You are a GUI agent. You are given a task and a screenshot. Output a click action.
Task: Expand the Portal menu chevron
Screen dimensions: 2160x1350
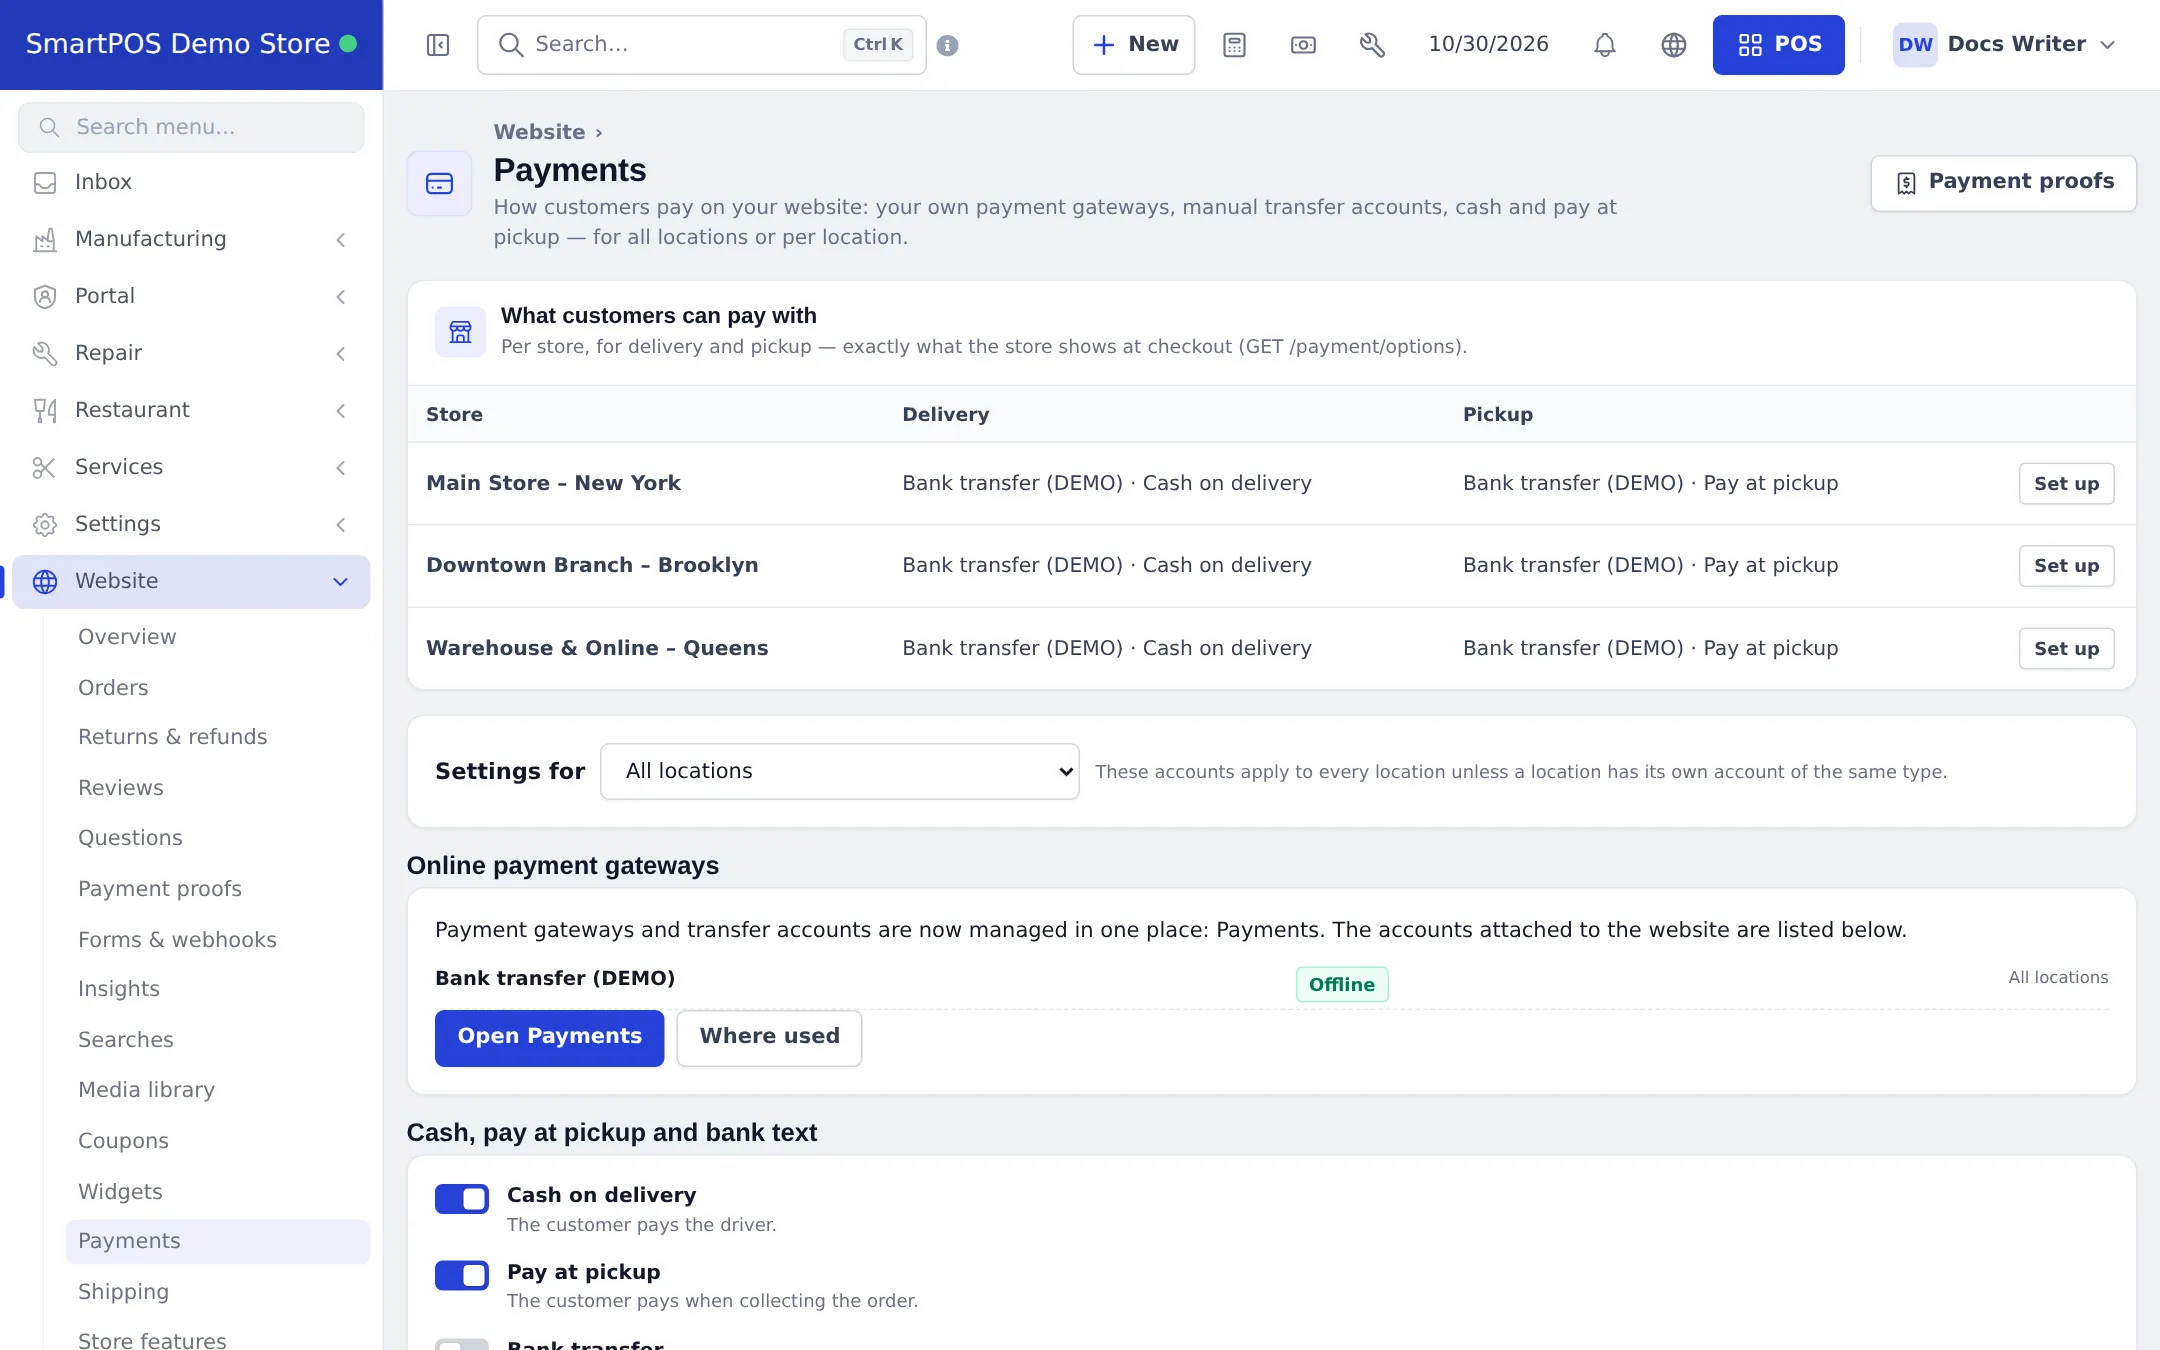[x=341, y=297]
